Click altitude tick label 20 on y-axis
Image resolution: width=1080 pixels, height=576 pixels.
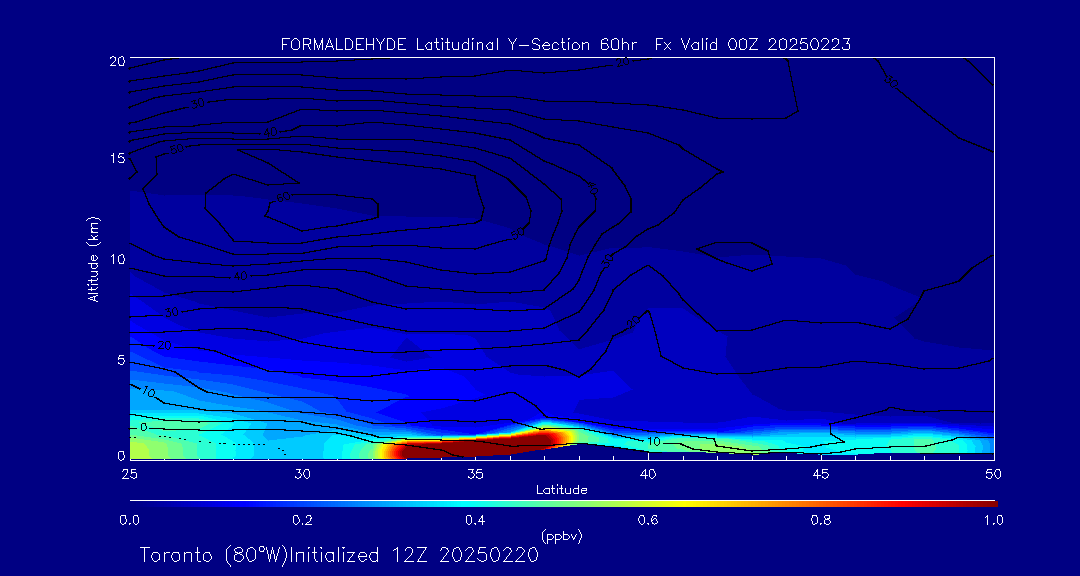pyautogui.click(x=116, y=61)
